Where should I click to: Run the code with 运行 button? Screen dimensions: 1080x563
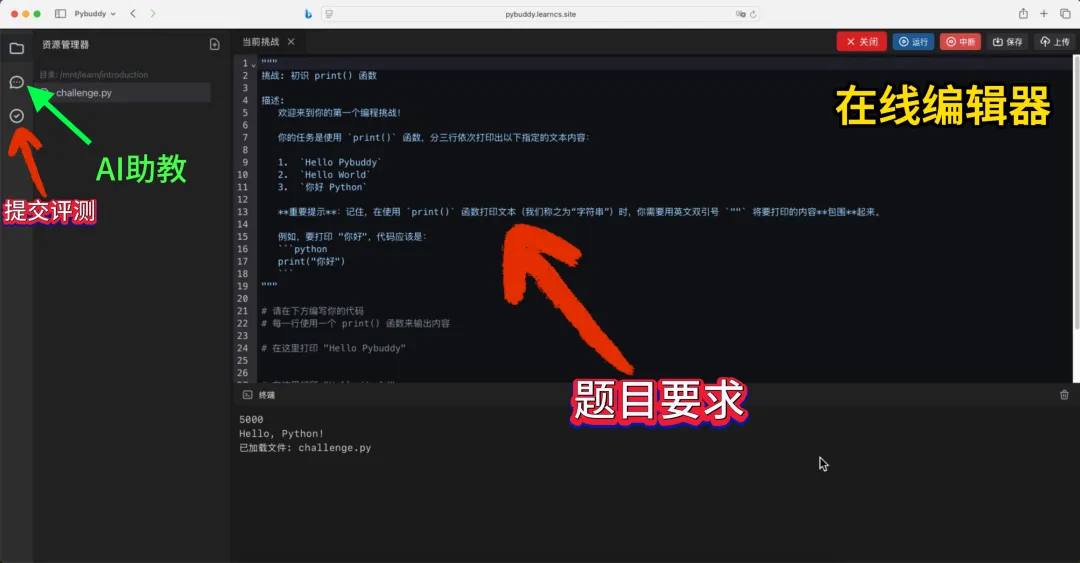click(913, 42)
